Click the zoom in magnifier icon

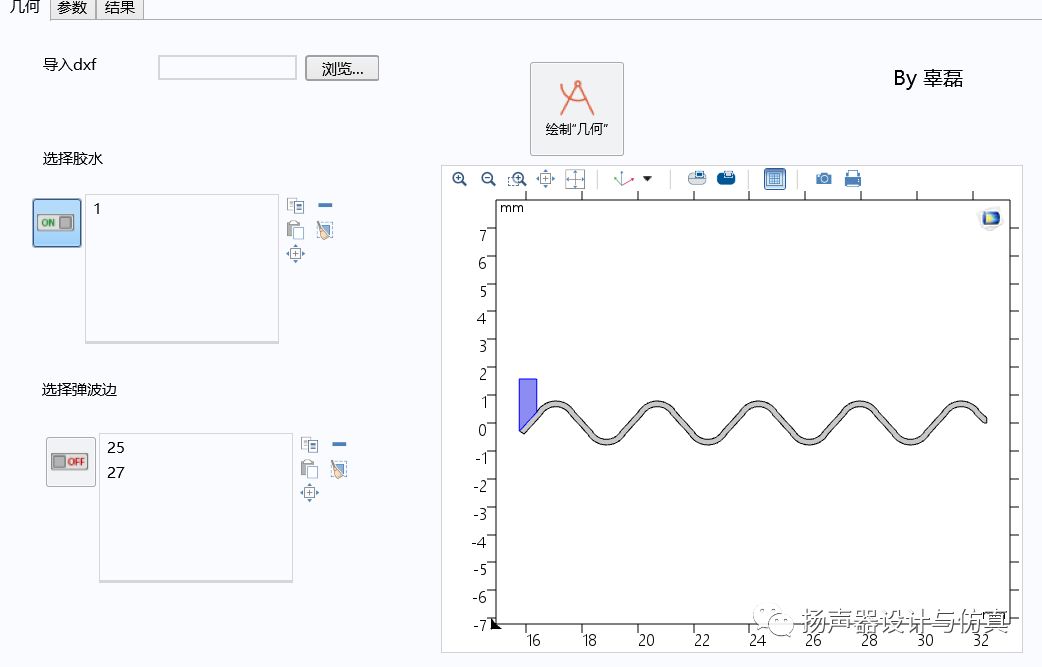[x=460, y=179]
